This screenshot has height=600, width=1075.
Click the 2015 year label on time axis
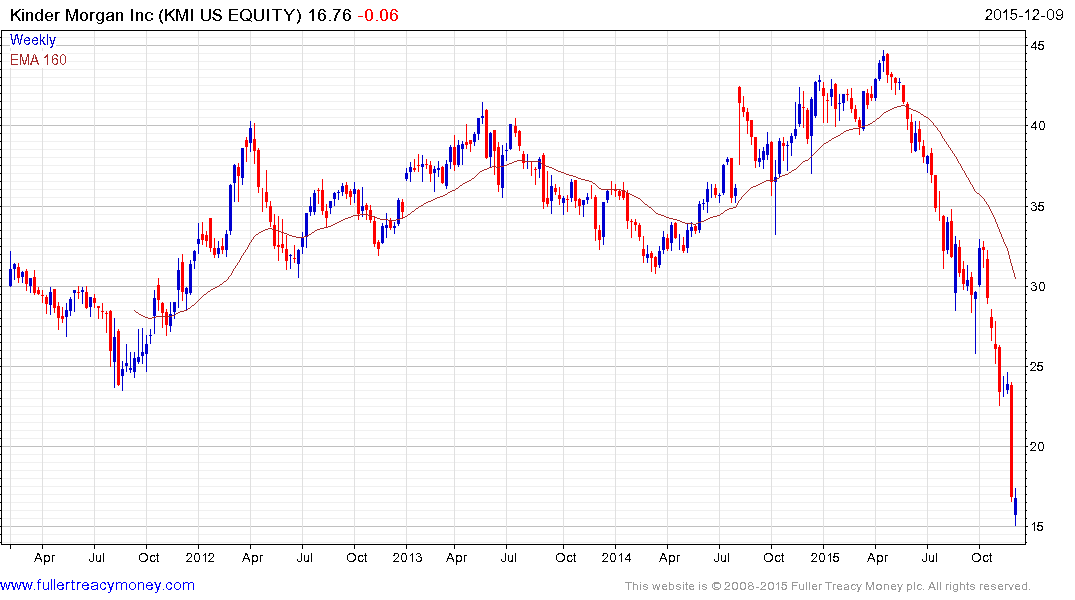tap(825, 557)
